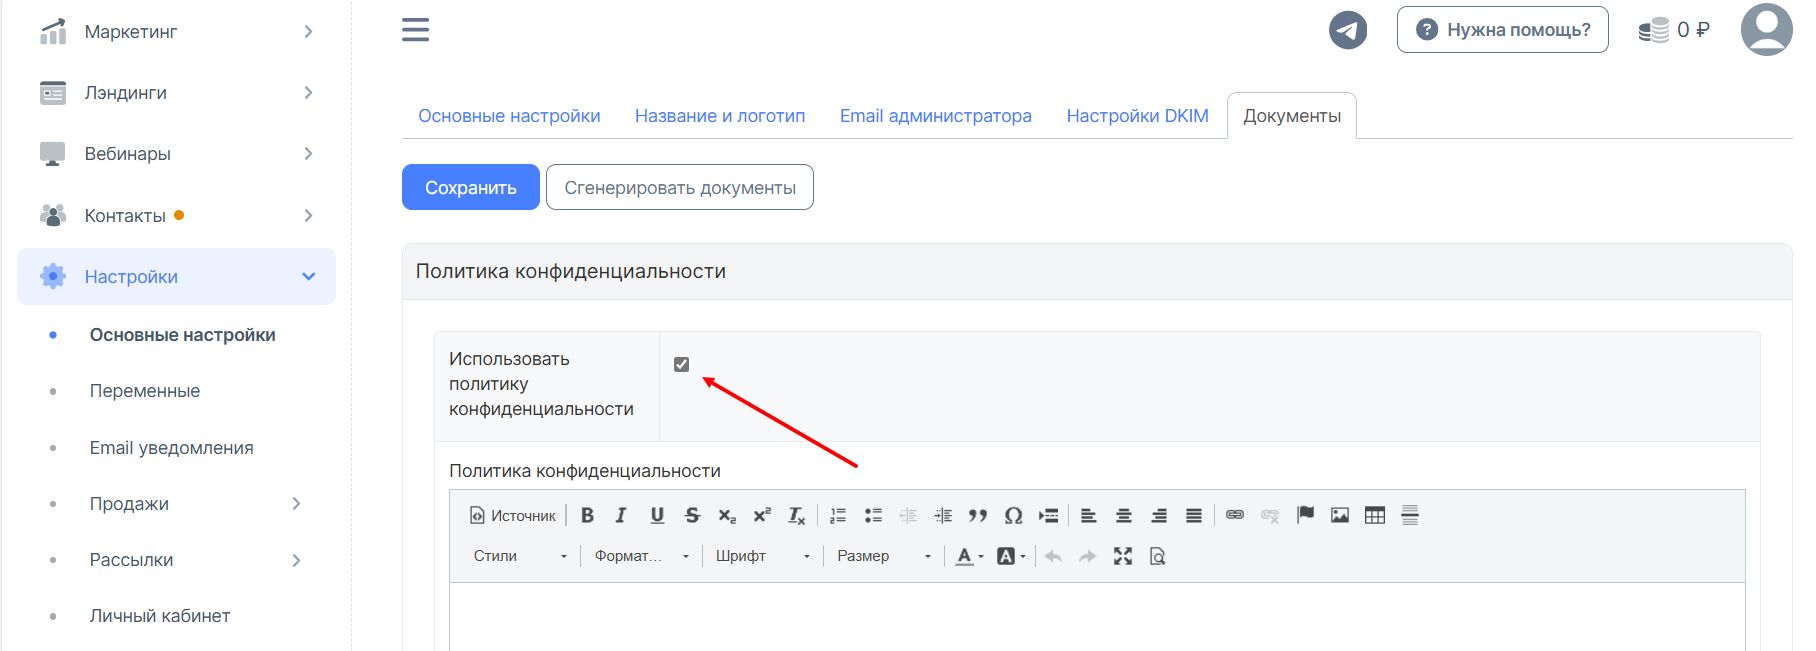Insert an anchor (flag icon)
The height and width of the screenshot is (651, 1816).
1305,515
